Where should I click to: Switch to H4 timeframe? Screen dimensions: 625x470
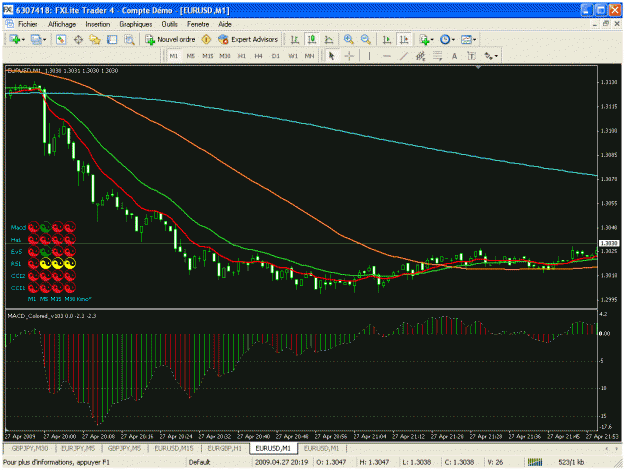pos(258,56)
